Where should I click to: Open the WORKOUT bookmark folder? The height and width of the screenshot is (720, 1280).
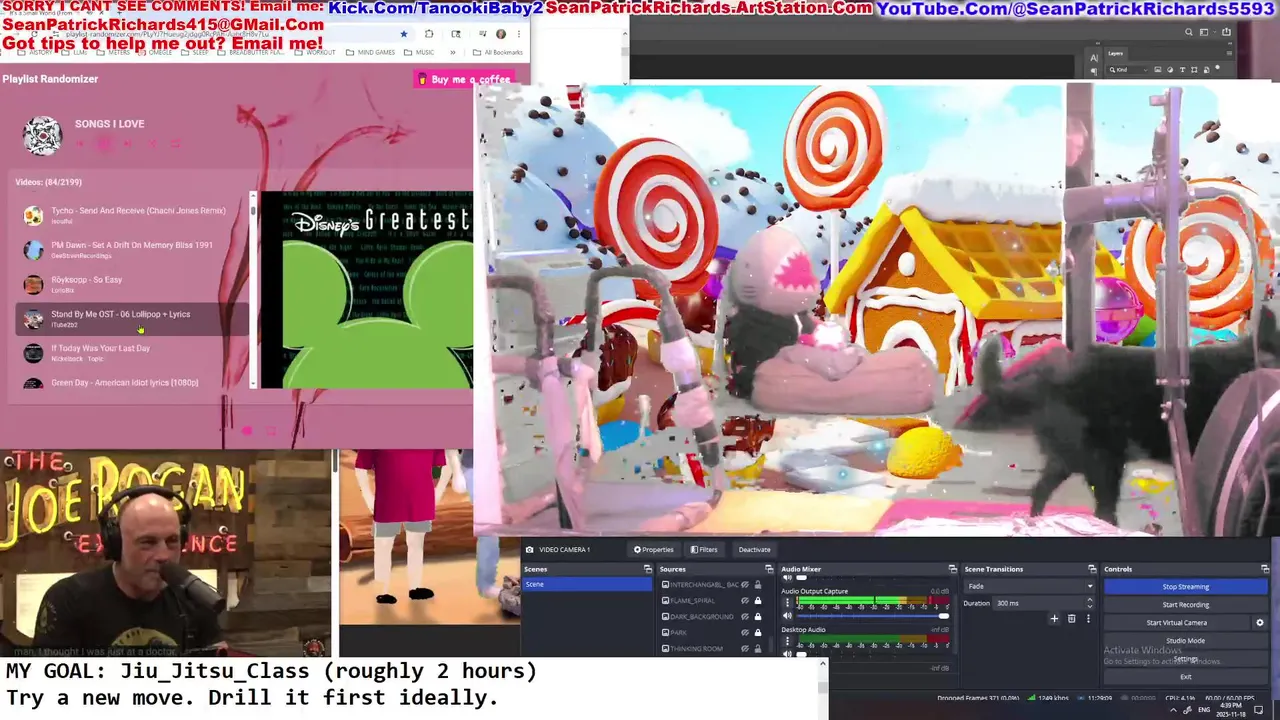(x=315, y=52)
